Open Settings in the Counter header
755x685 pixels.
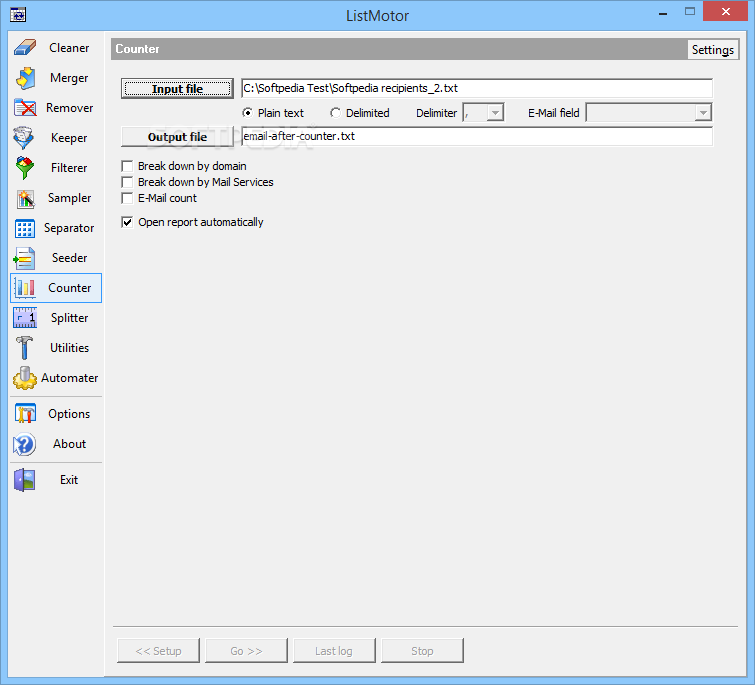click(x=713, y=50)
